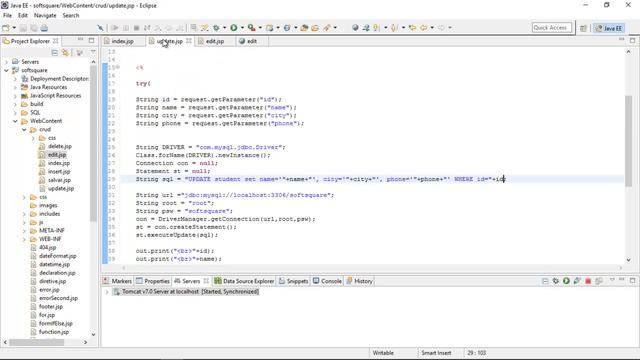
Task: Expand the Servers project node
Action: pos(6,62)
